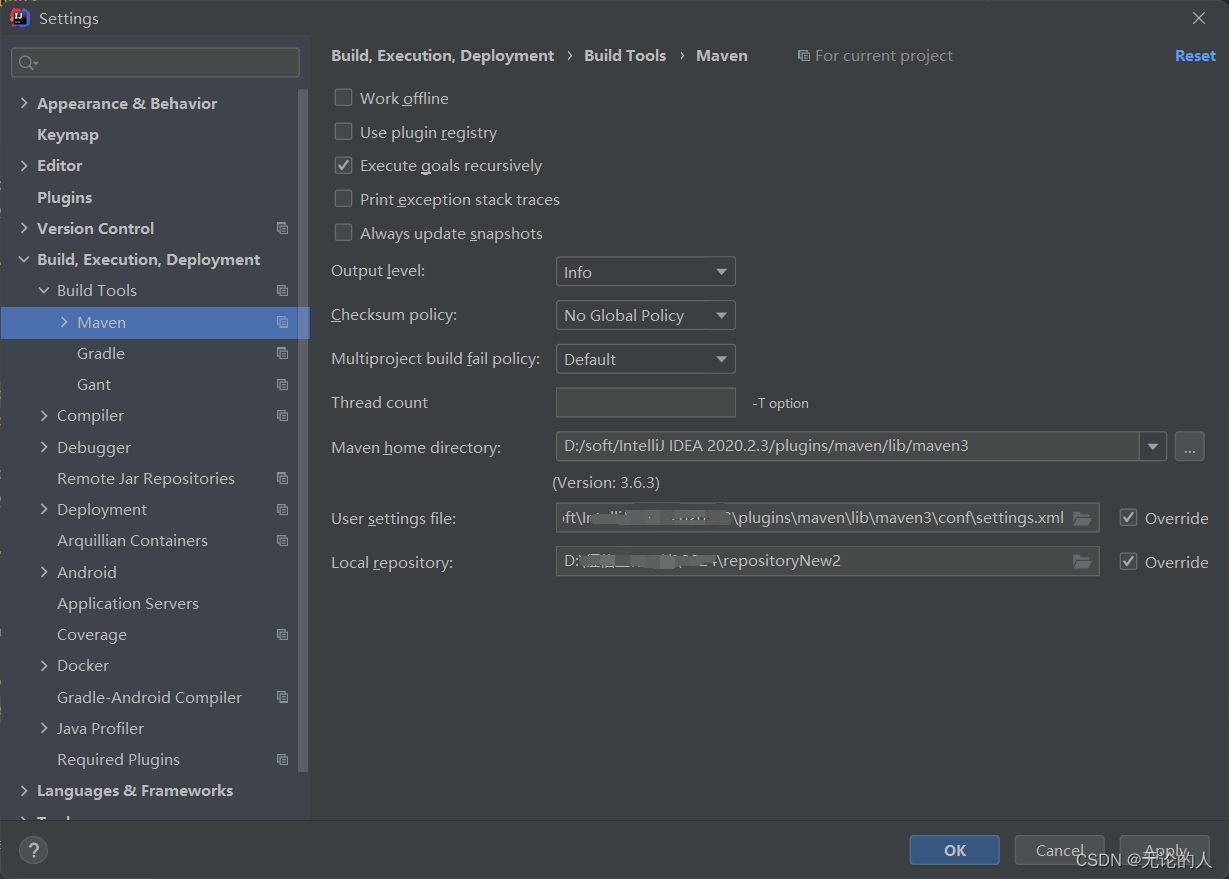Click the project-level icon beside Deployment

[282, 509]
